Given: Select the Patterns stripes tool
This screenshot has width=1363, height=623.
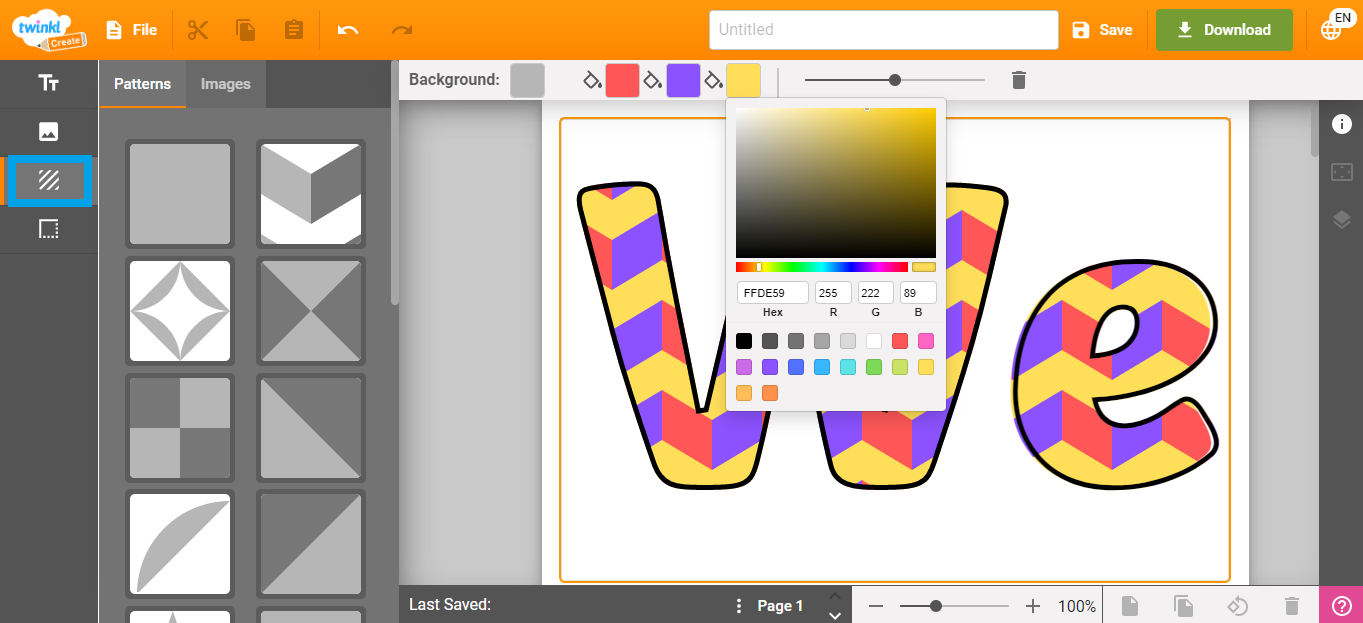Looking at the screenshot, I should click(x=48, y=180).
